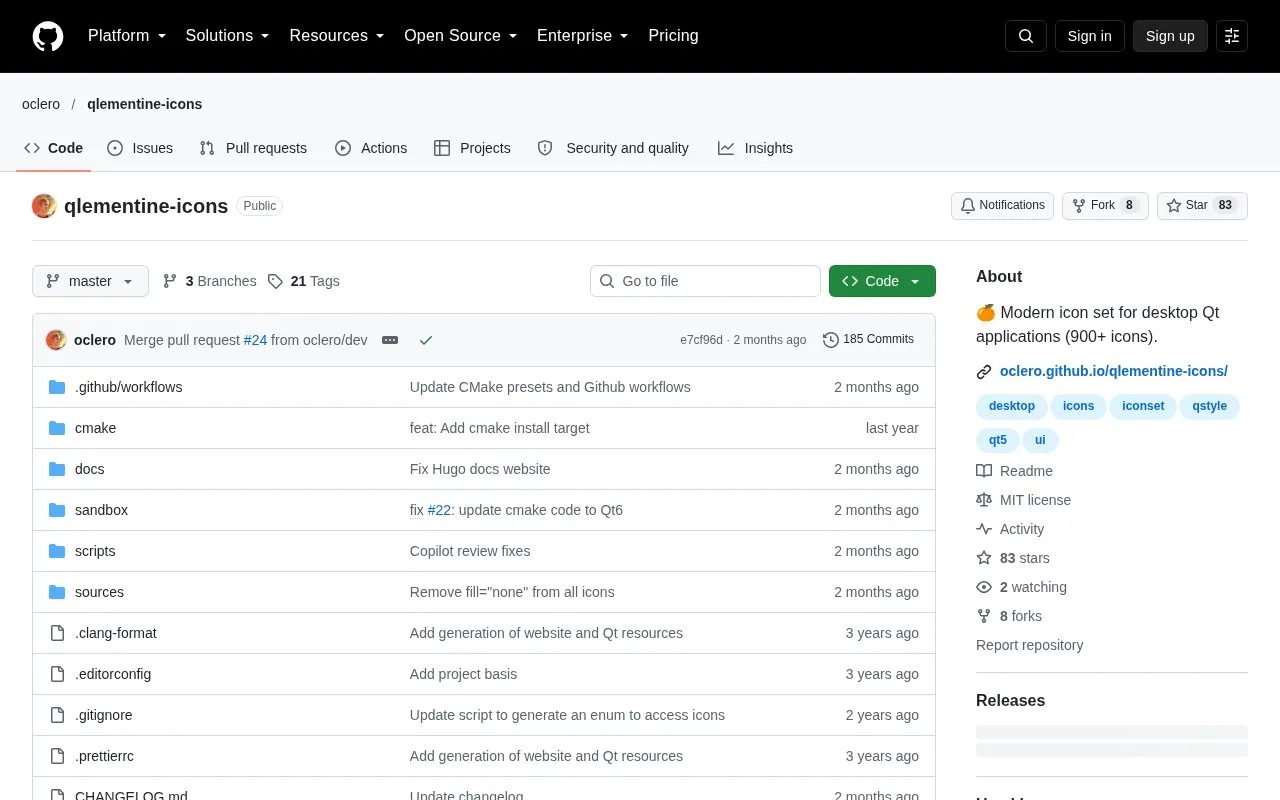Screen dimensions: 1280x800
Task: Select the iconset topic tag
Action: tap(1143, 406)
